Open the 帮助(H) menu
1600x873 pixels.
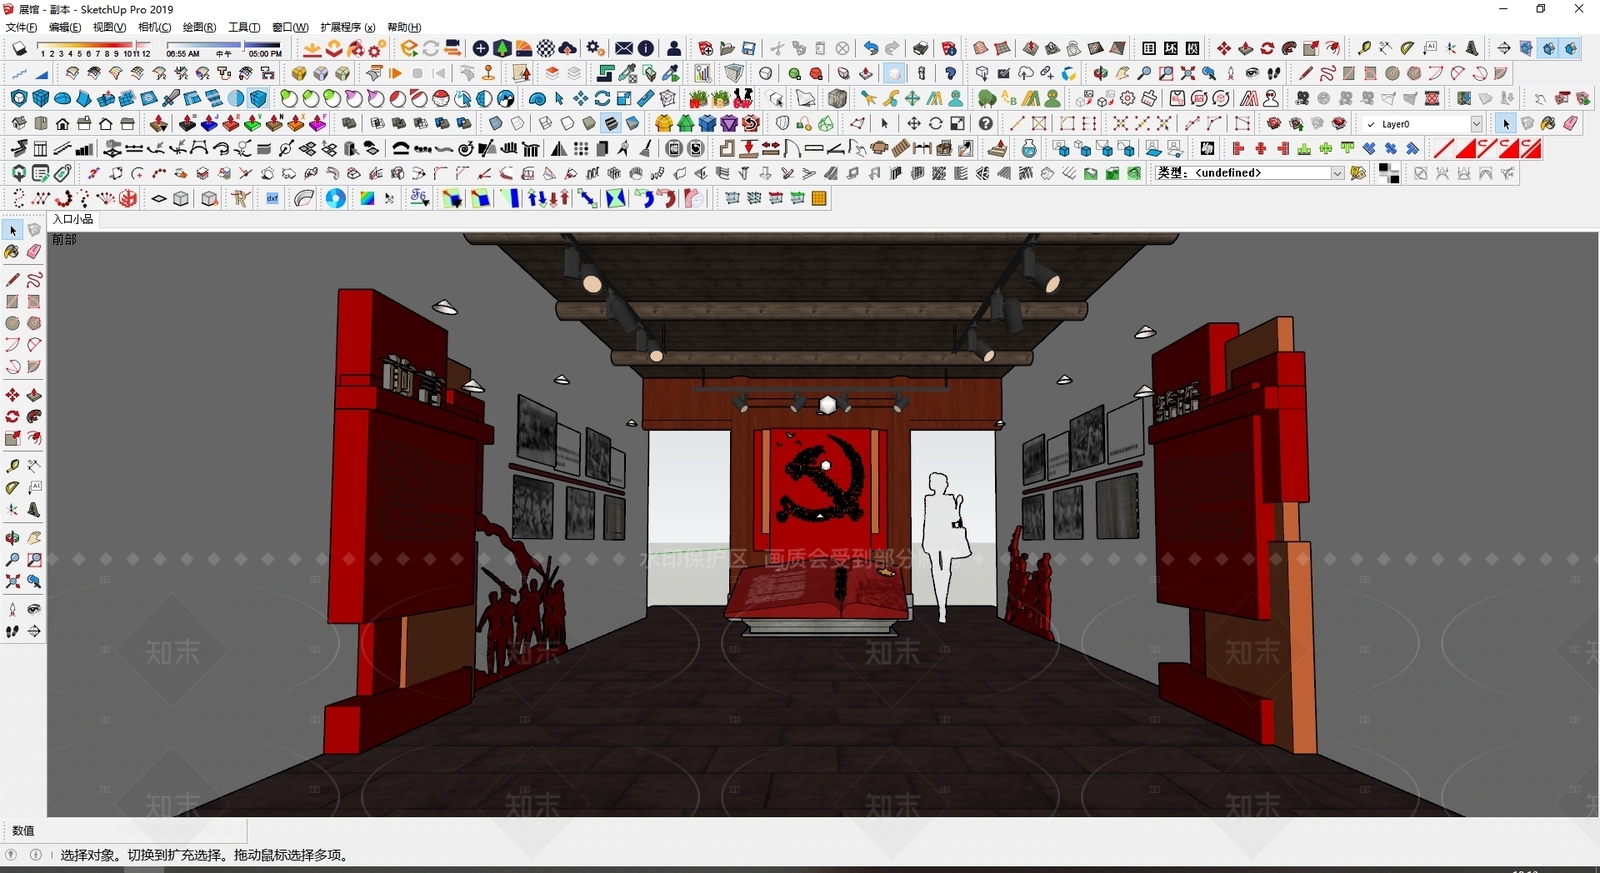coord(404,27)
